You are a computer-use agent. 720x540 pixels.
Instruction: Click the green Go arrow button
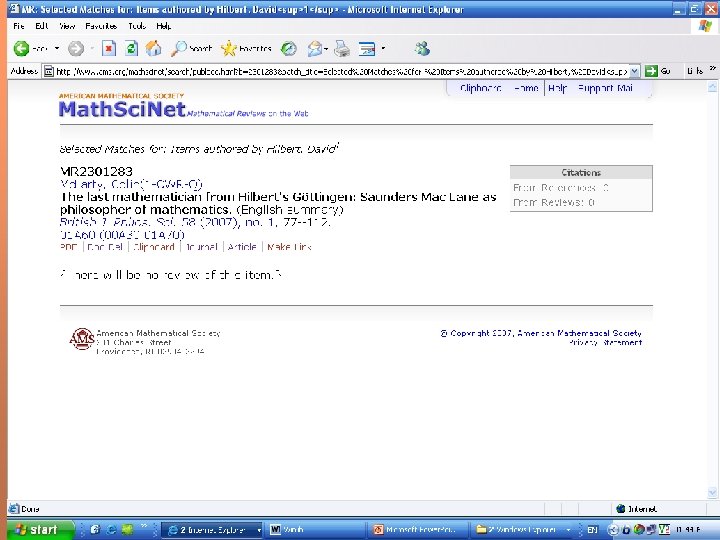click(x=651, y=71)
